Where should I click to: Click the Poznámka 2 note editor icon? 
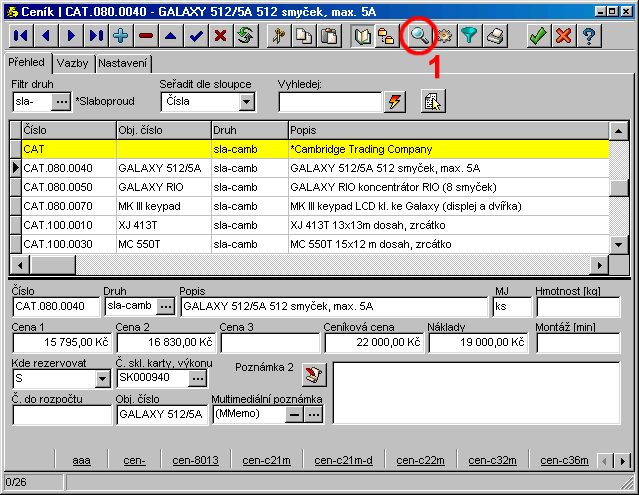click(x=314, y=373)
